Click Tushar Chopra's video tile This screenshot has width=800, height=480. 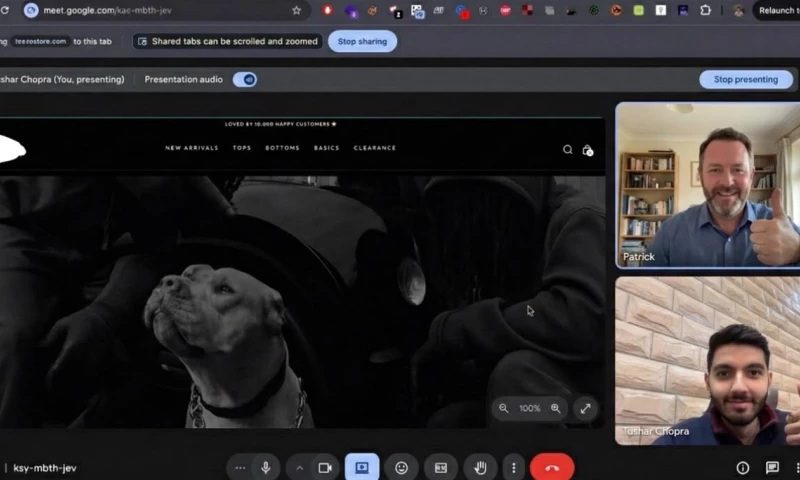708,361
